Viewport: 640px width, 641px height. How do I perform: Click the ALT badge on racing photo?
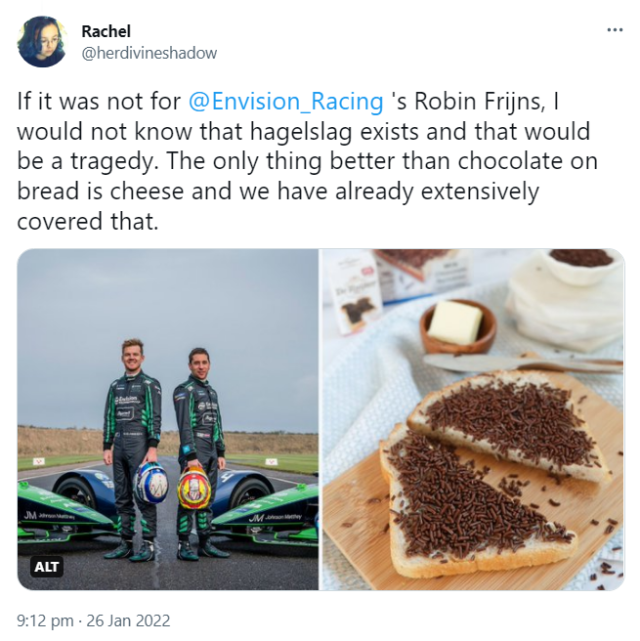(47, 567)
